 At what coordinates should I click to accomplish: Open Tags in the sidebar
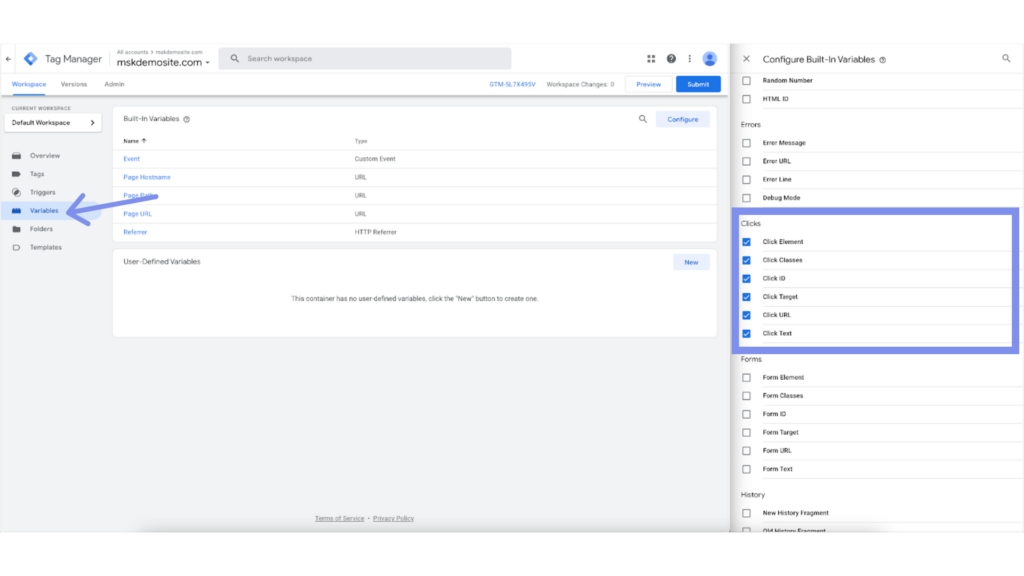tap(37, 174)
